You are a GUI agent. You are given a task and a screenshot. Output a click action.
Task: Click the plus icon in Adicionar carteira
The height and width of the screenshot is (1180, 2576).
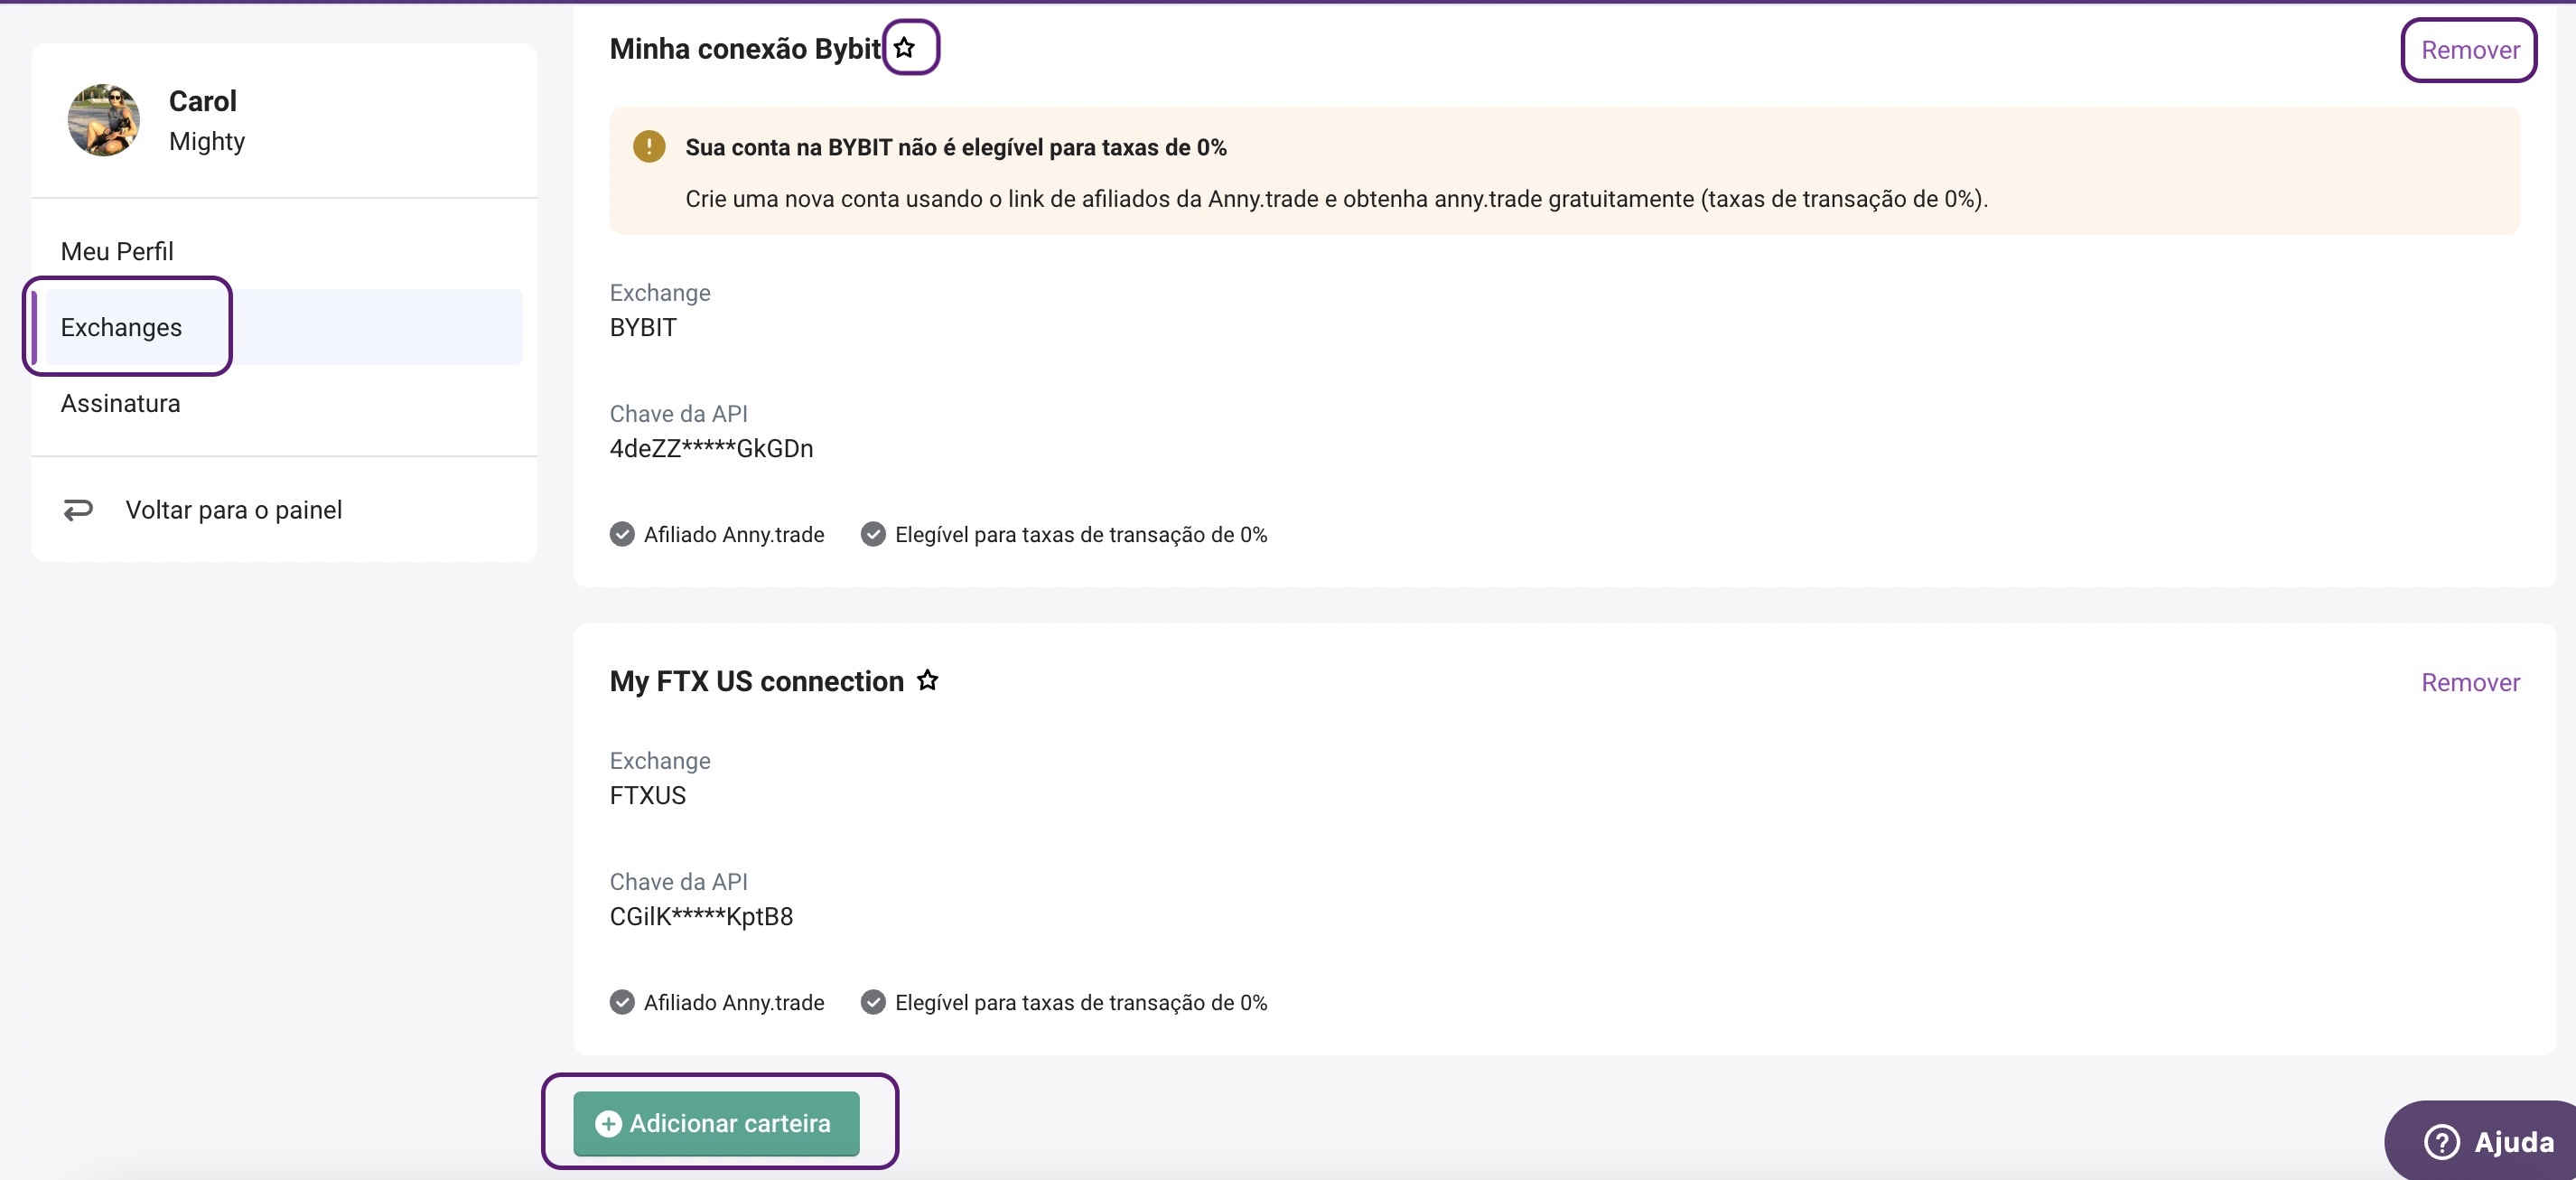608,1123
